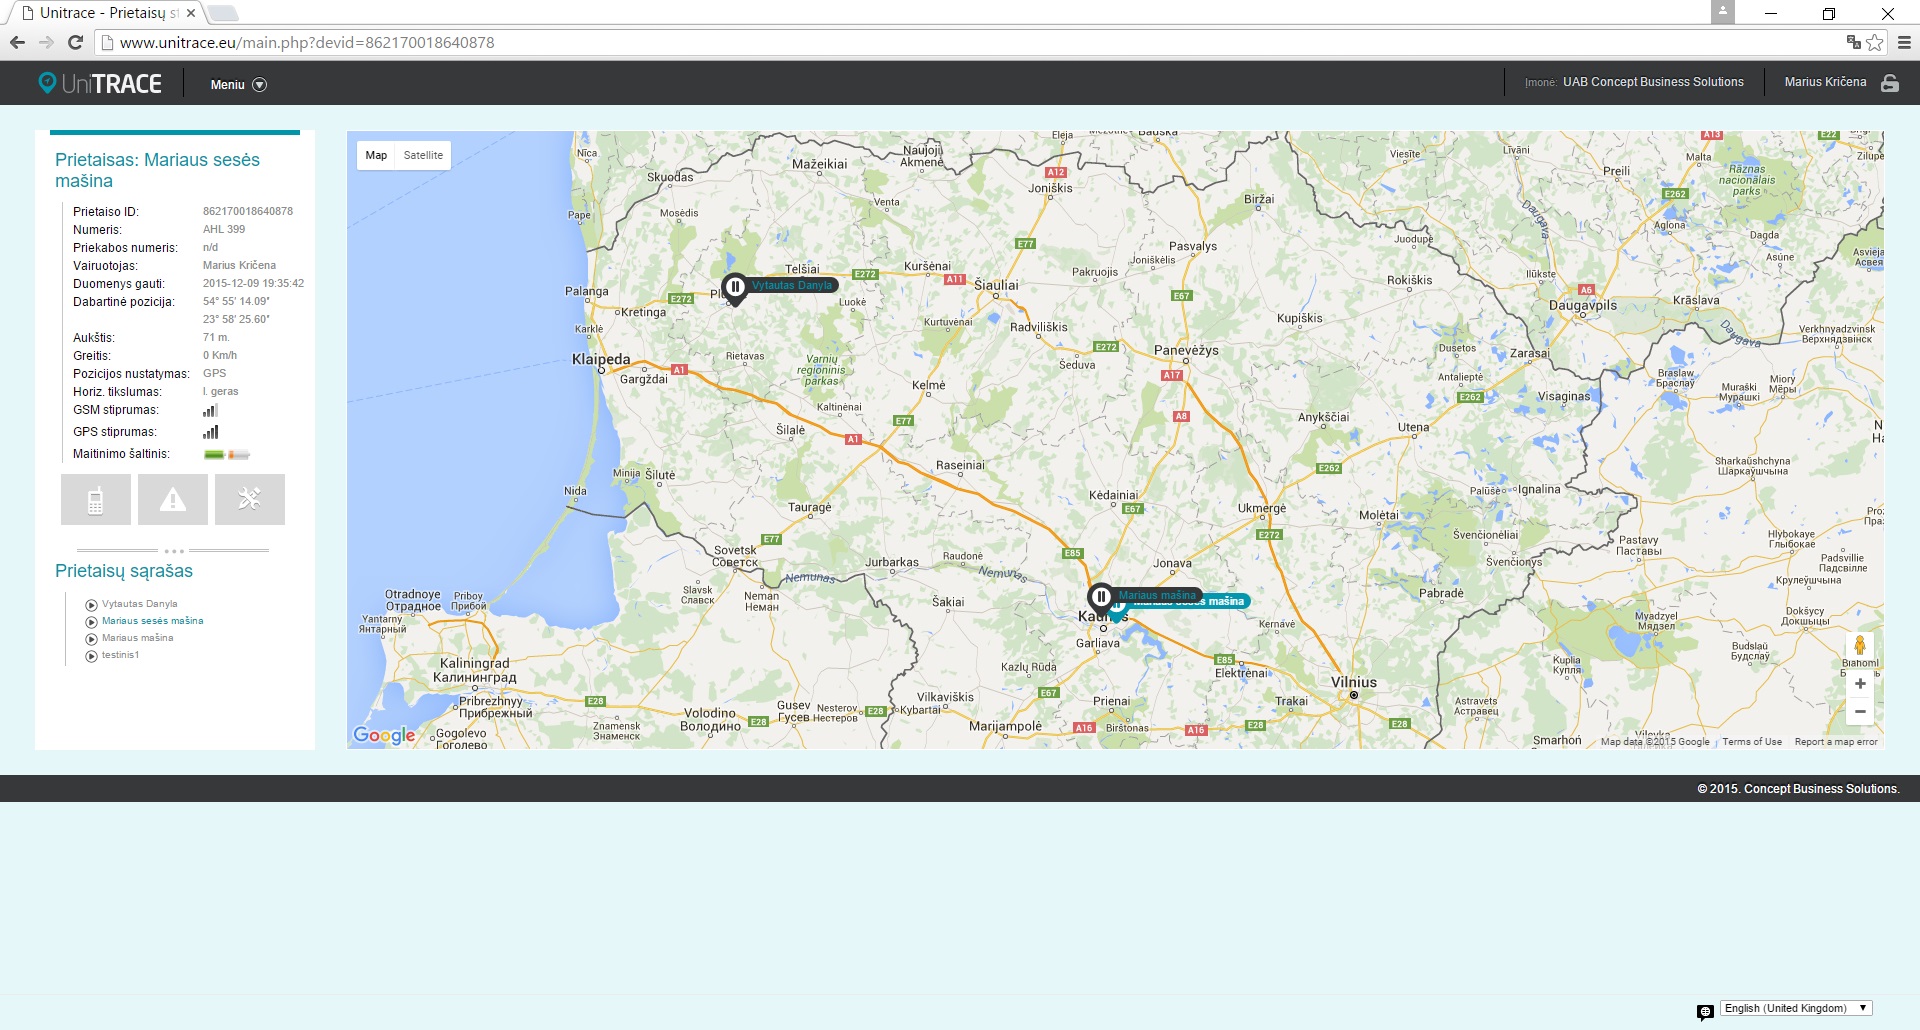Click the Vytautas Danyla pause marker pin
1920x1030 pixels.
[735, 288]
